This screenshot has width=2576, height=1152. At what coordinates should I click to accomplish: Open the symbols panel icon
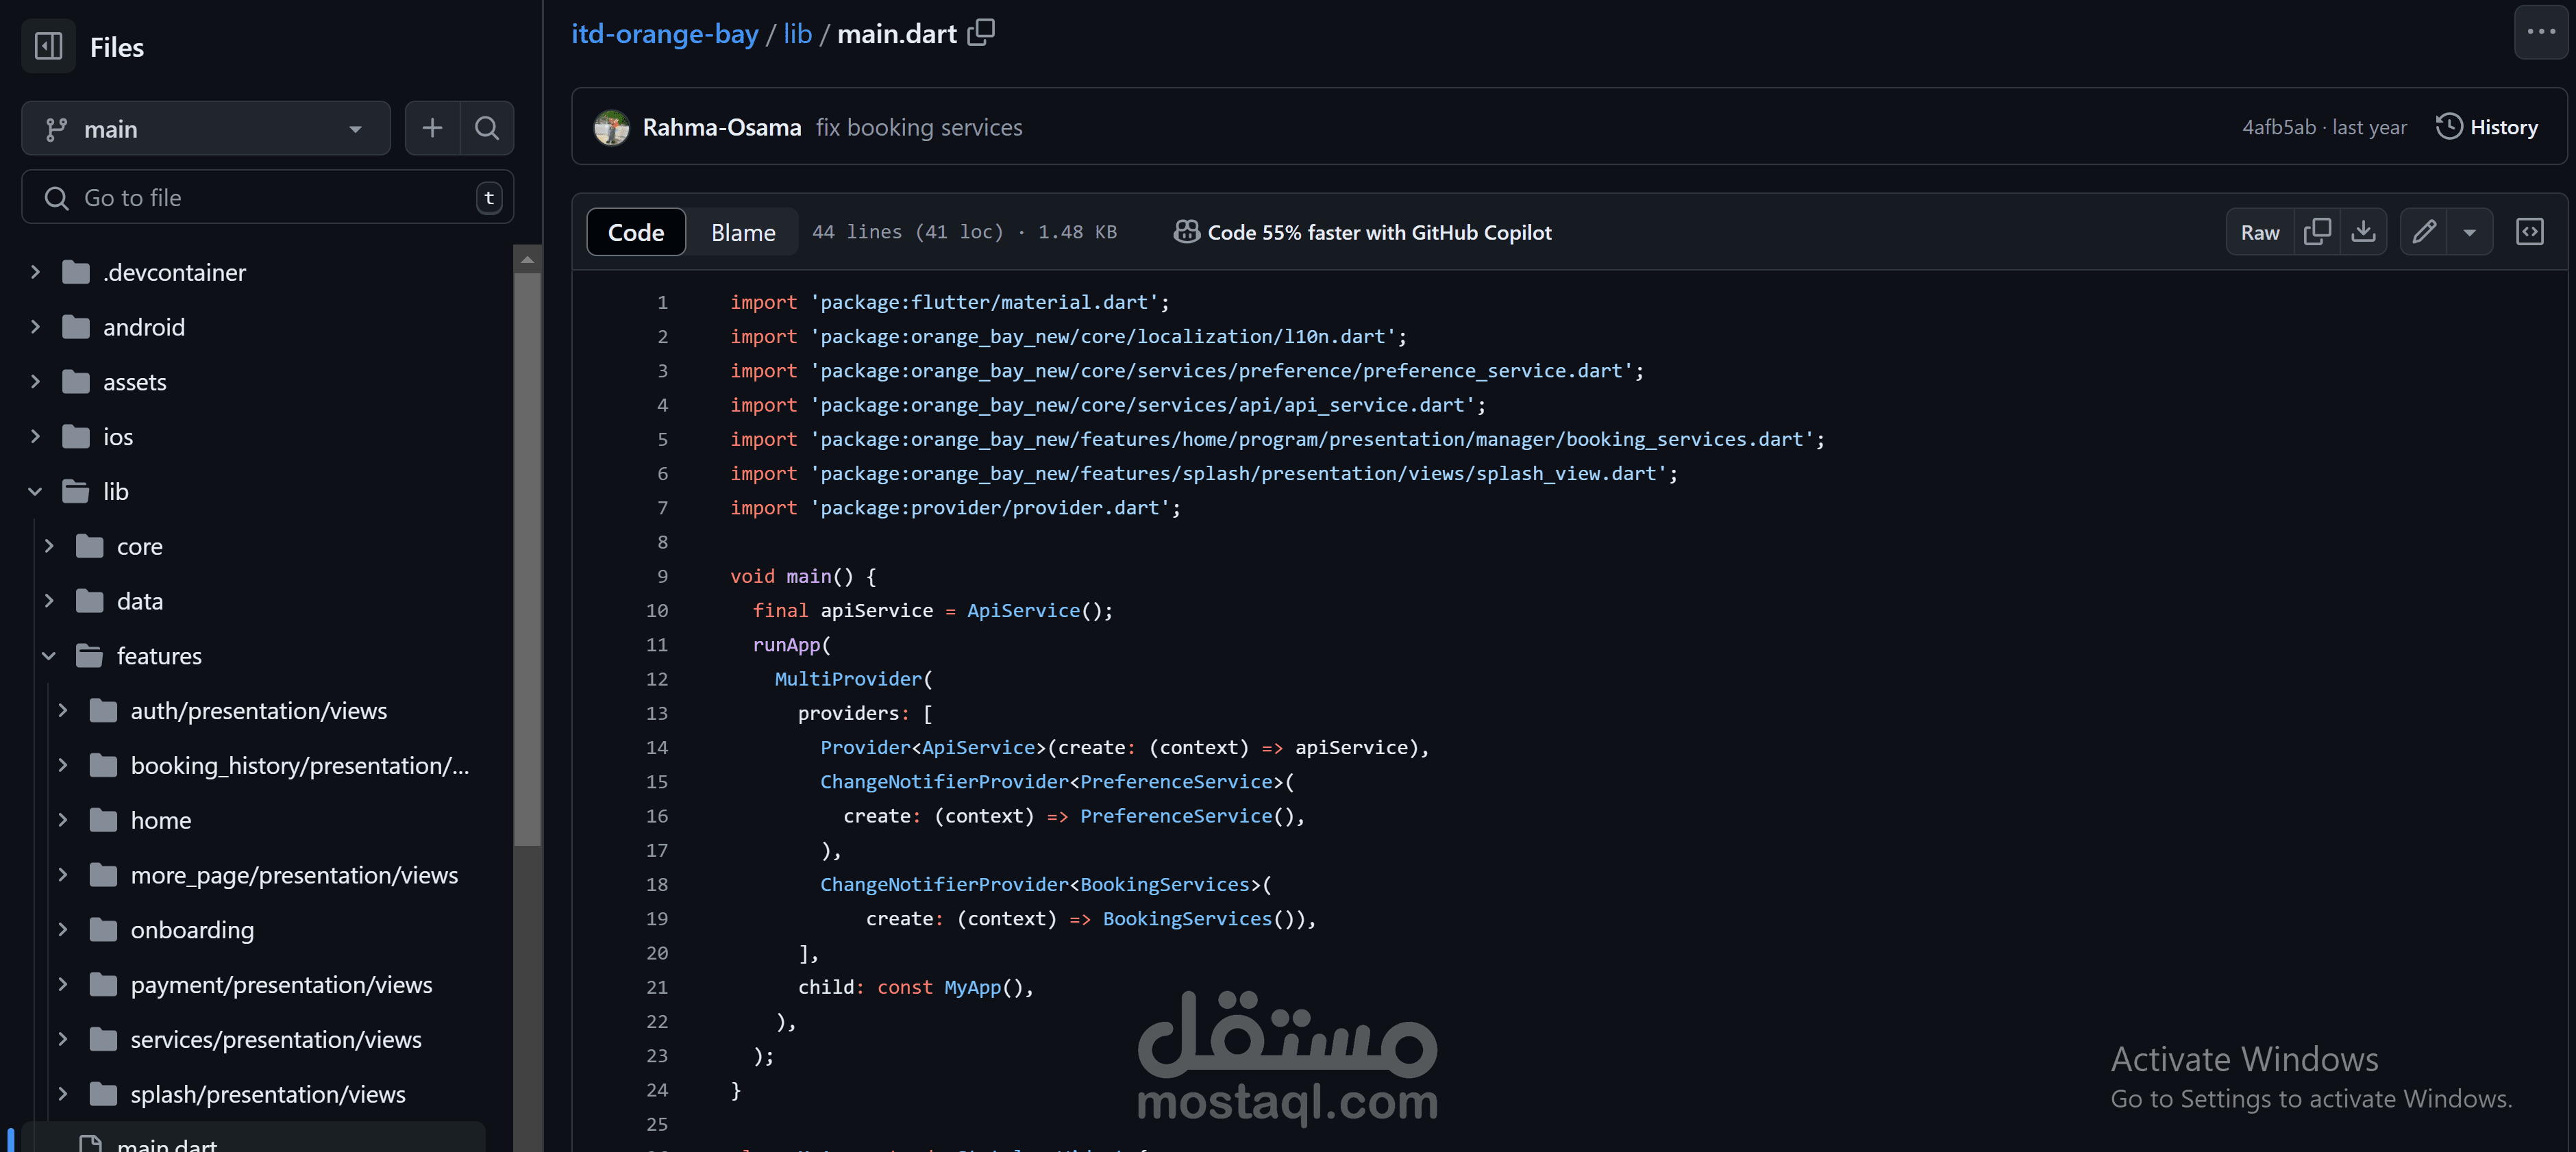coord(2529,232)
